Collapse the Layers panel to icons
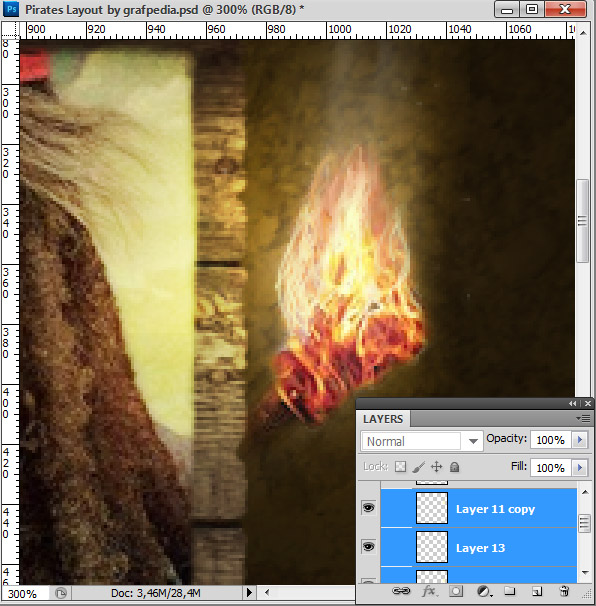This screenshot has width=596, height=606. (x=572, y=403)
